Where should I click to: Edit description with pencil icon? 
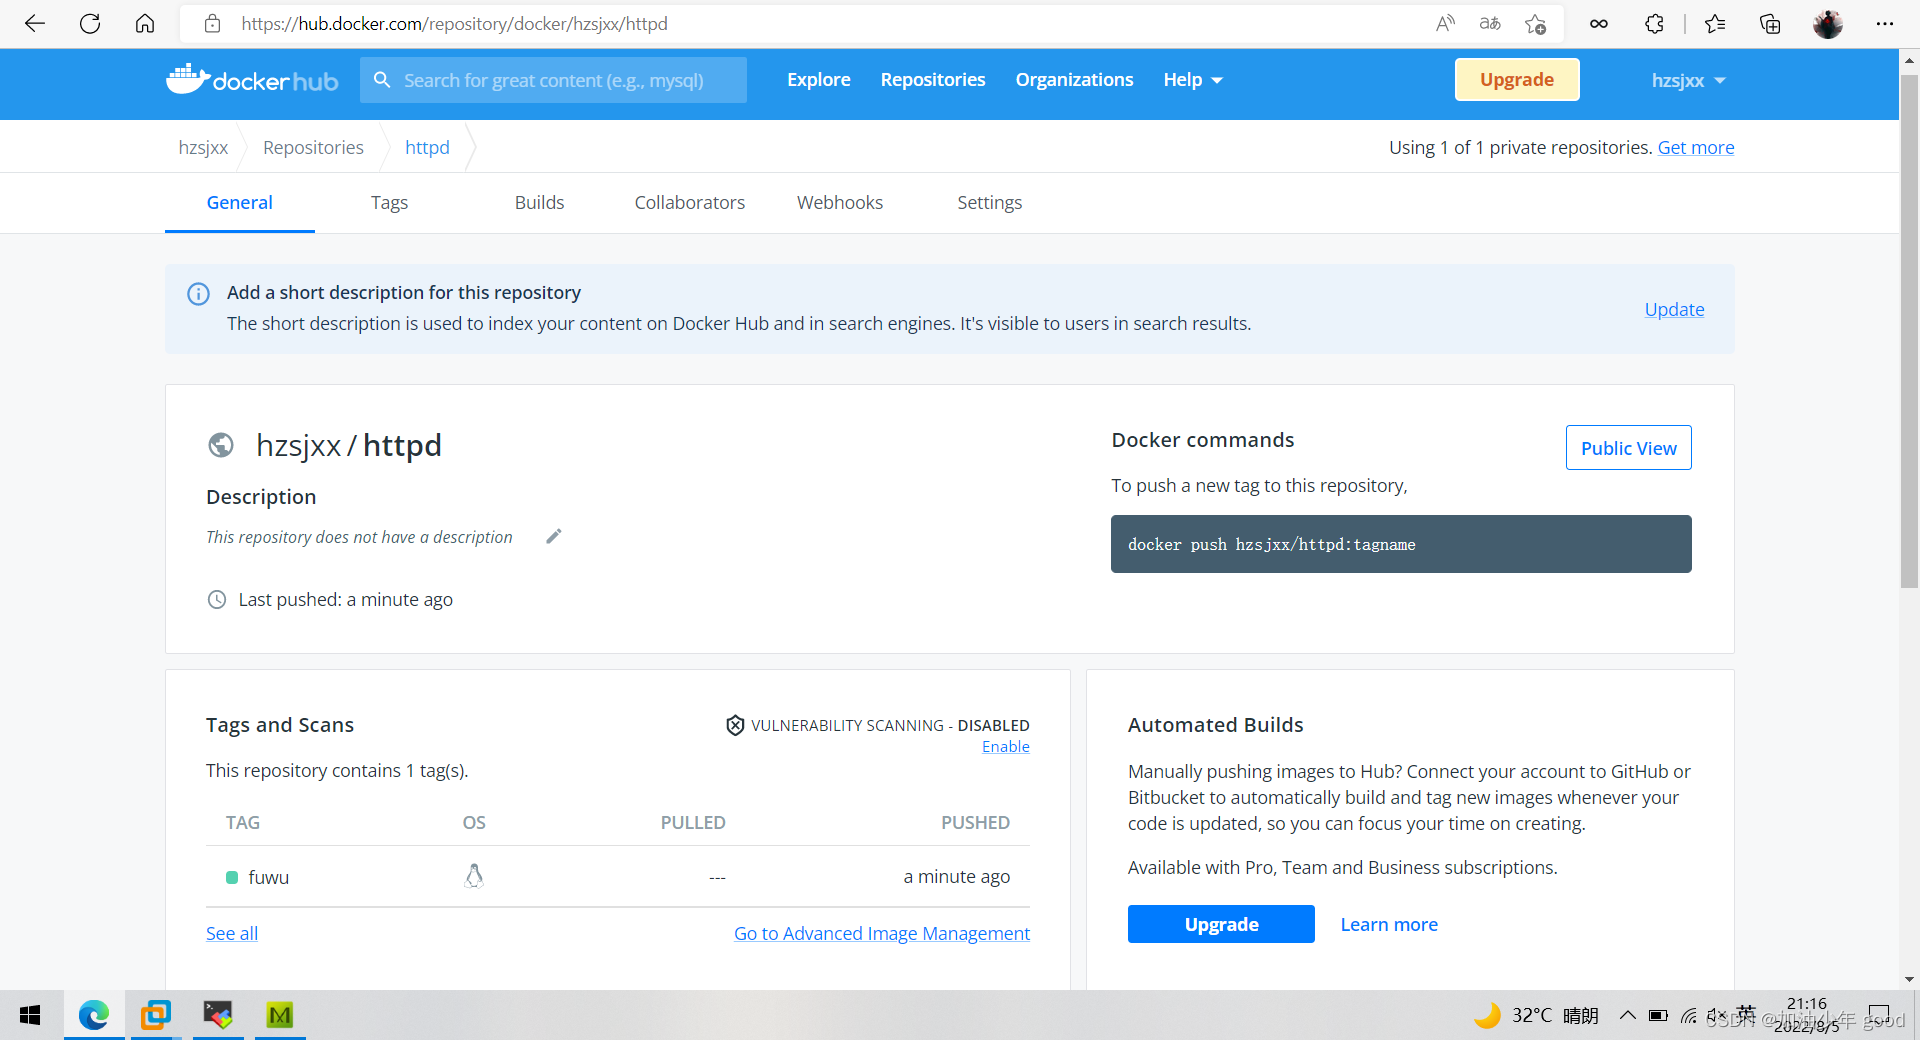pyautogui.click(x=554, y=537)
